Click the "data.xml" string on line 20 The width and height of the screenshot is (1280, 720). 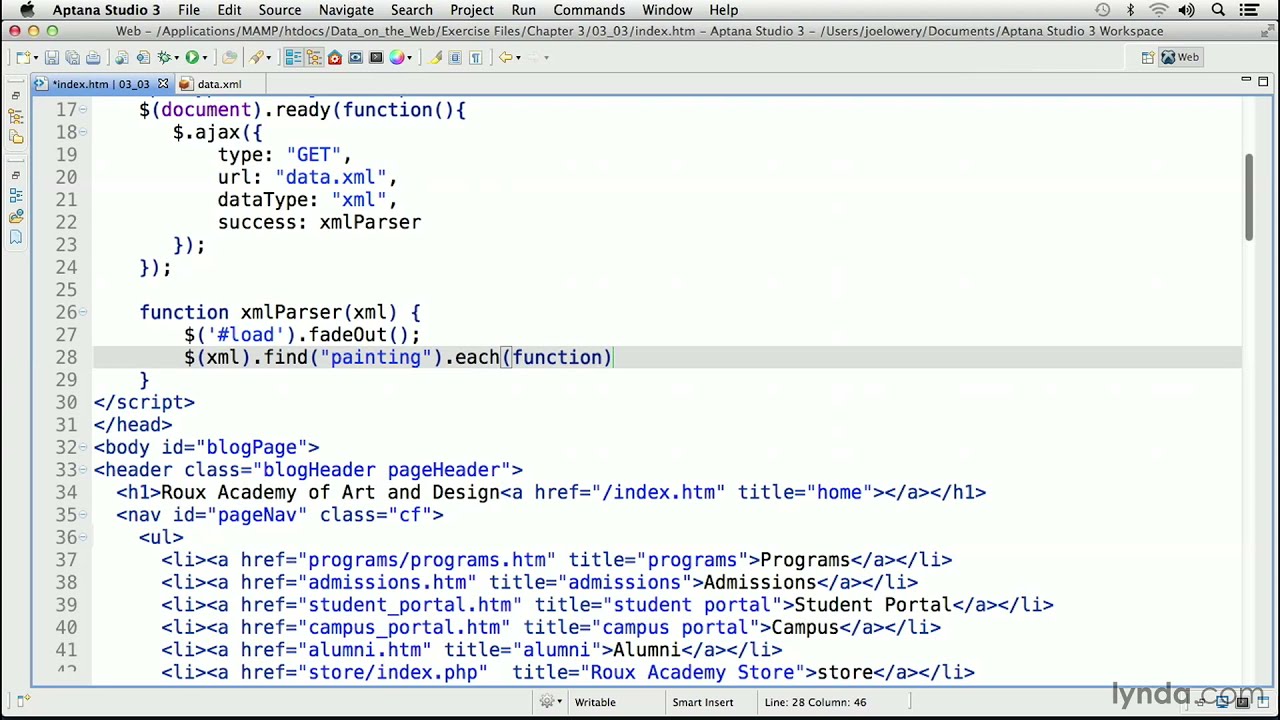tap(330, 177)
